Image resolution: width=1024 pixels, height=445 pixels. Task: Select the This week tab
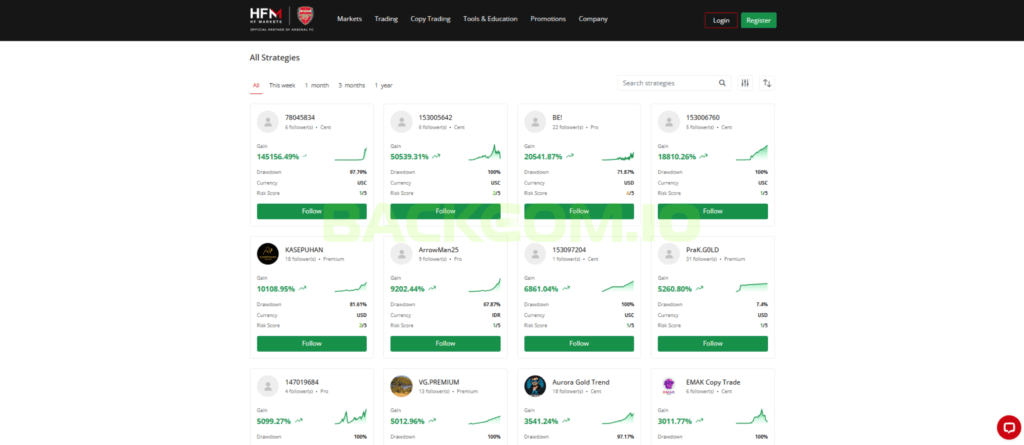[282, 85]
